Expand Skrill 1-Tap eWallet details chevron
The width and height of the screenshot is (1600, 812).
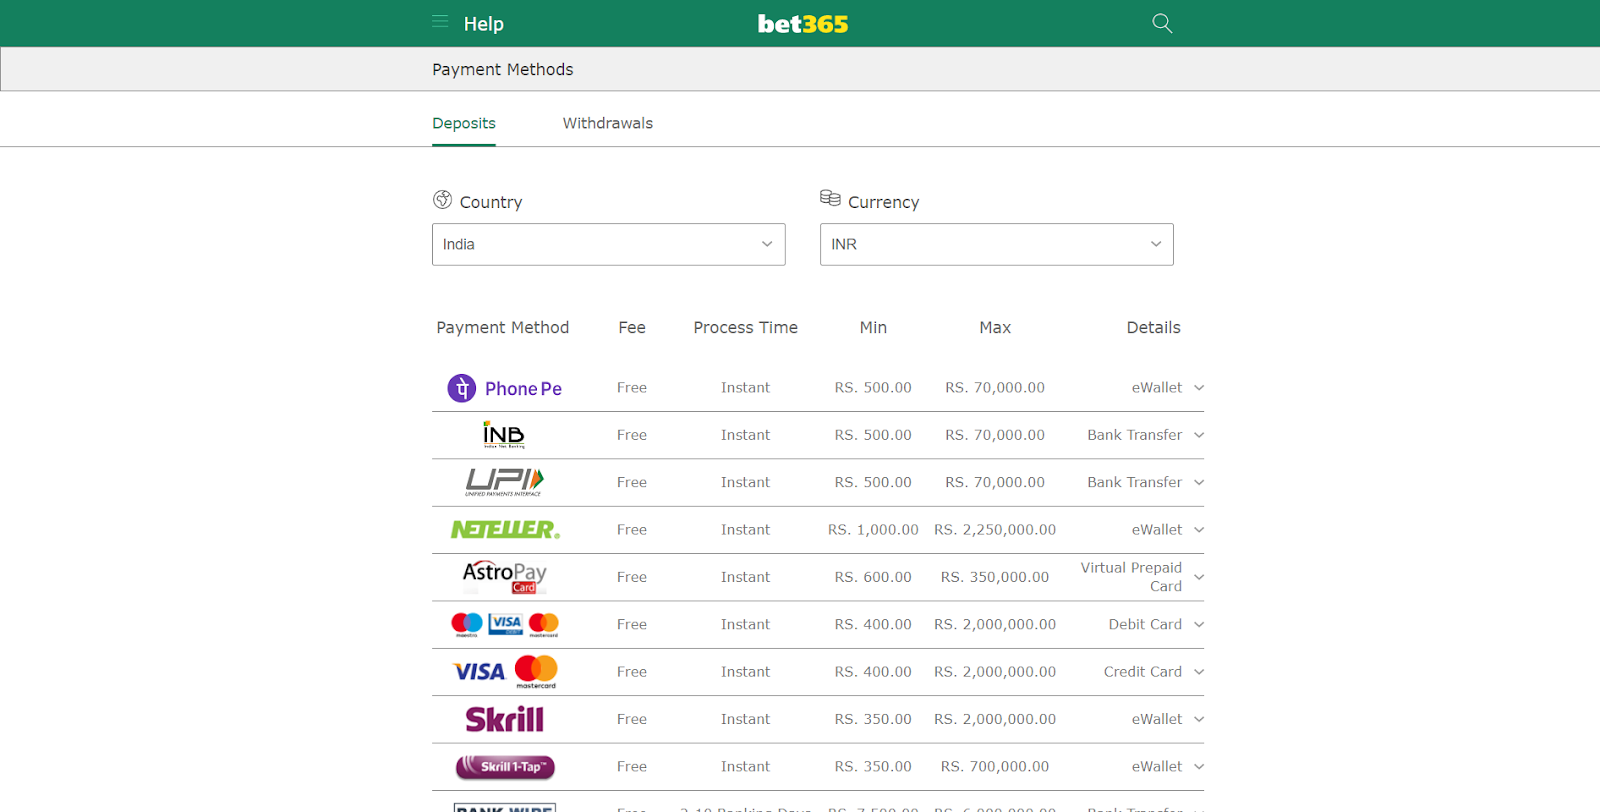[x=1199, y=767]
